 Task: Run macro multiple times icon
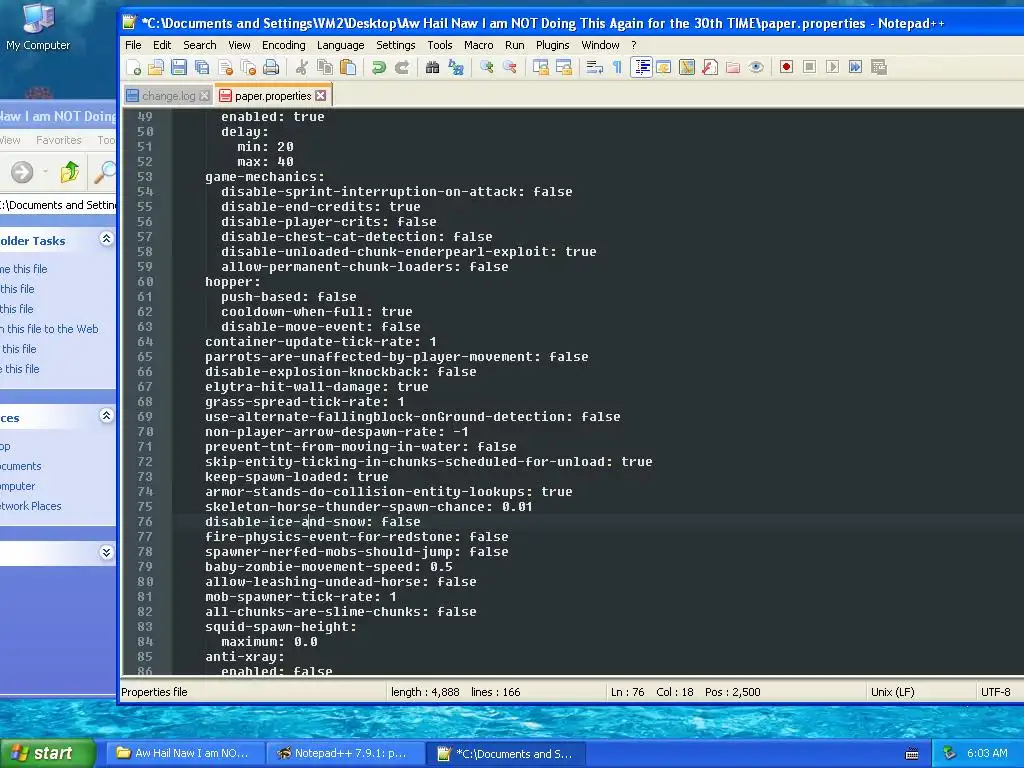[856, 67]
